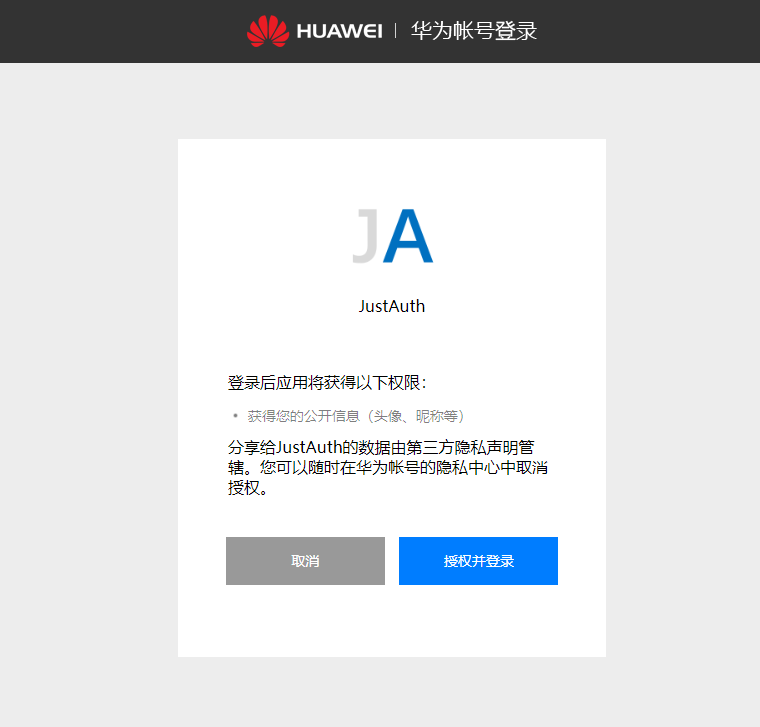This screenshot has height=727, width=760.
Task: Select the 华为帐号登录 header title
Action: click(474, 31)
